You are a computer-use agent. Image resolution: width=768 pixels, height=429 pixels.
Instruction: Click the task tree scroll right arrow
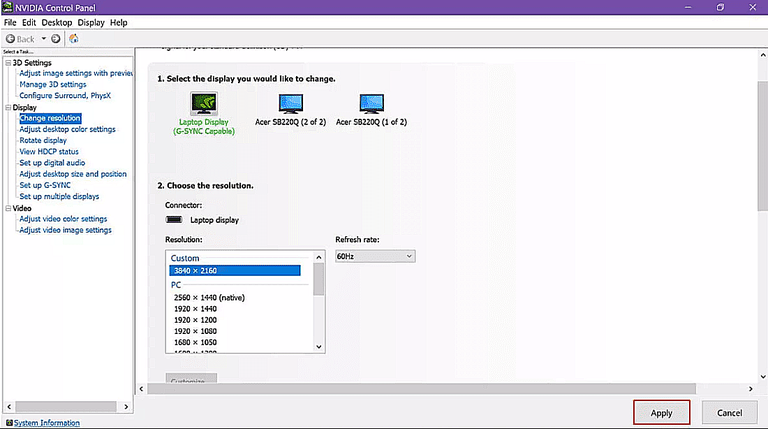pos(126,406)
